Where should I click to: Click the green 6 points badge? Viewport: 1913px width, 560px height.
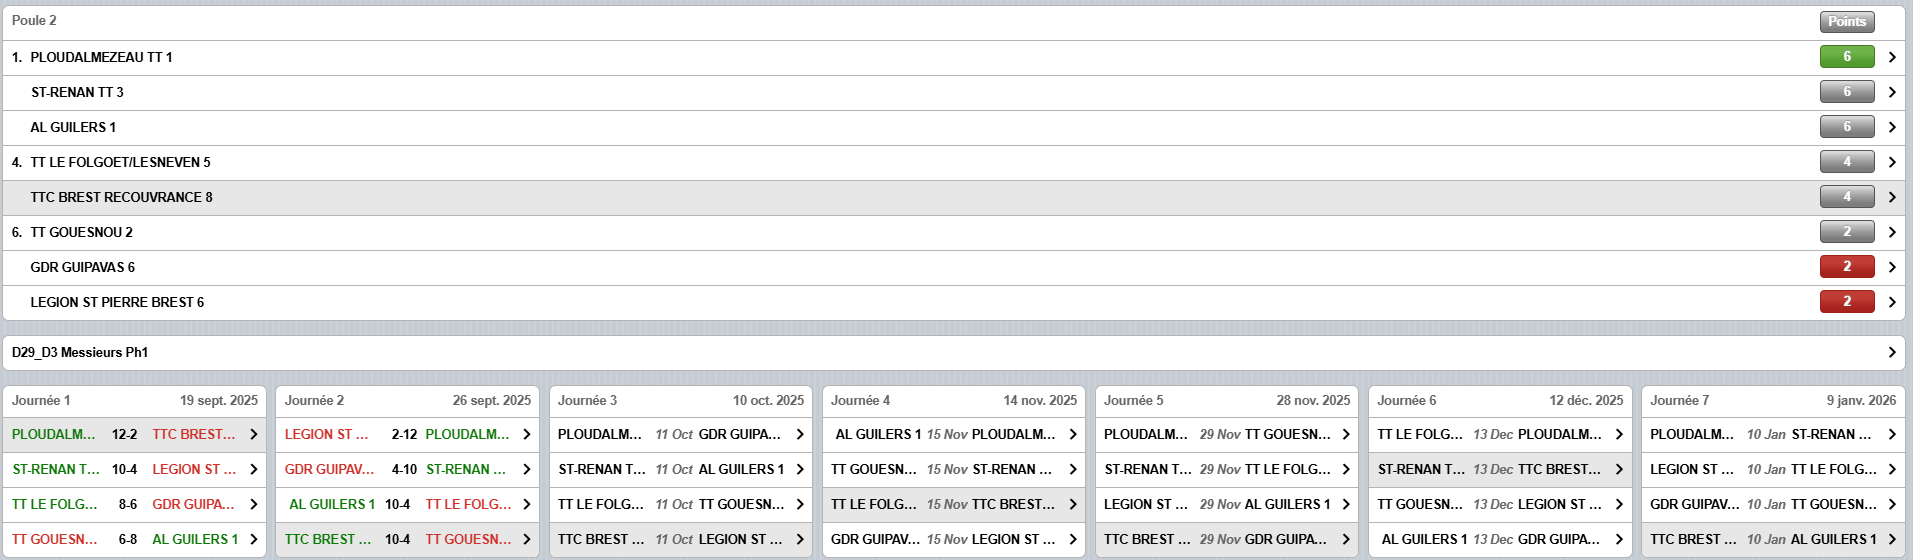pyautogui.click(x=1846, y=57)
